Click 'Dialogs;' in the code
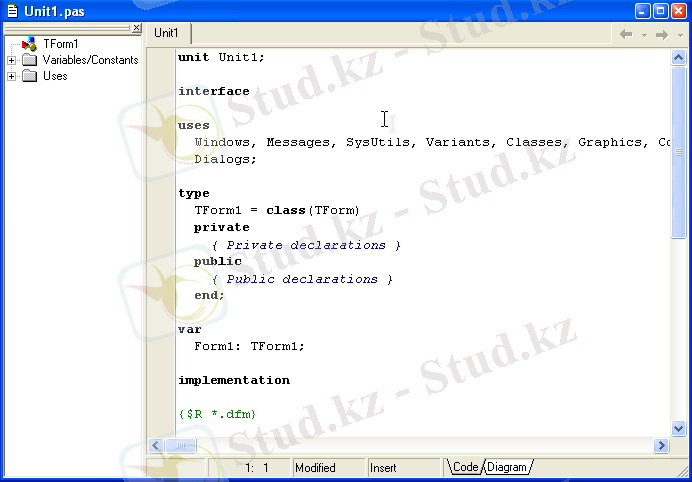 (x=226, y=159)
